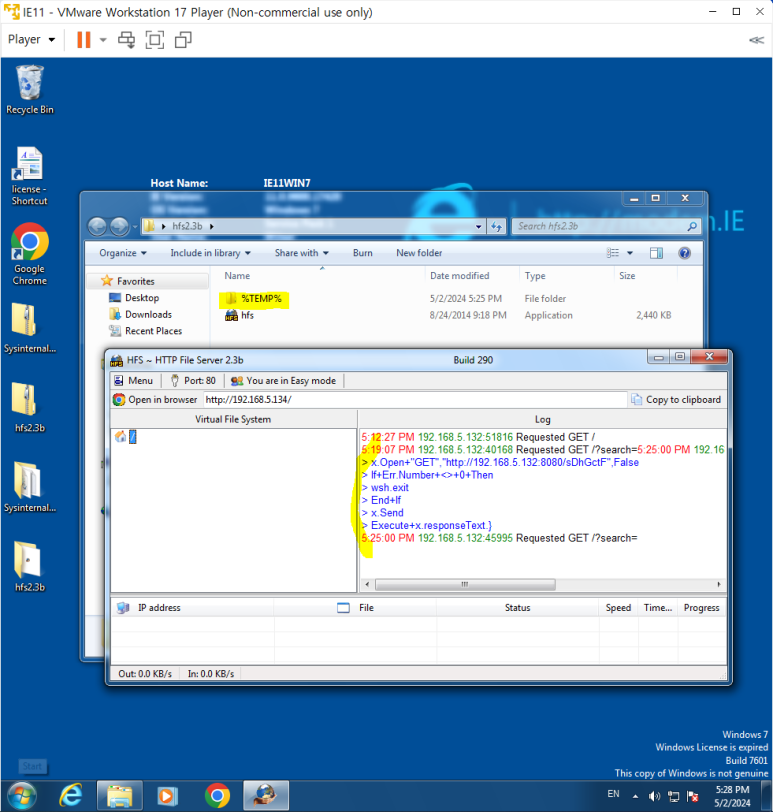The width and height of the screenshot is (773, 812).
Task: Open the Windows Start orb
Action: [22, 795]
